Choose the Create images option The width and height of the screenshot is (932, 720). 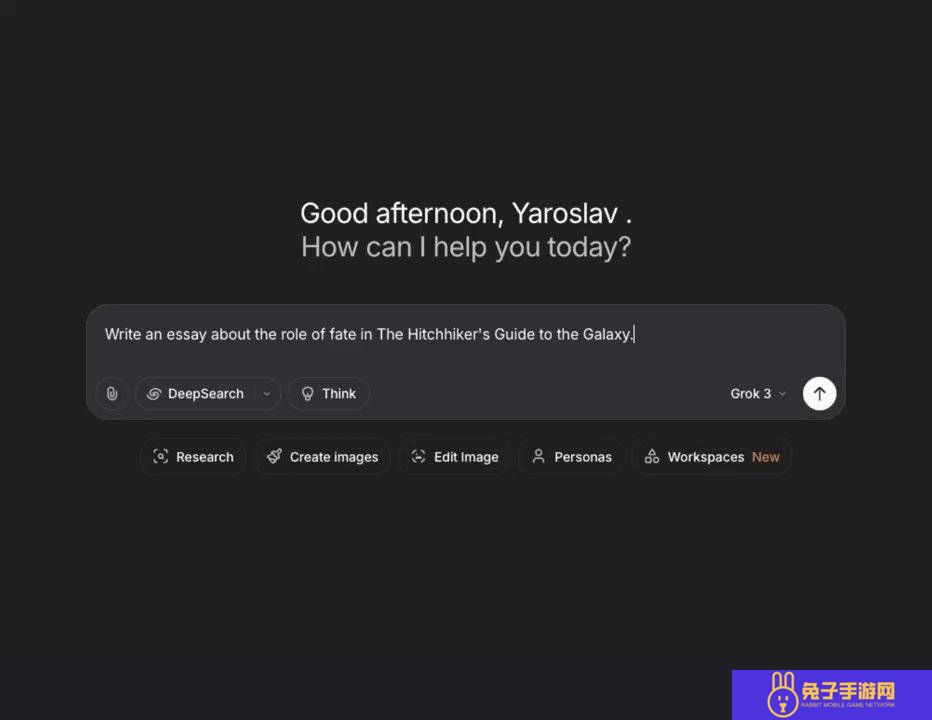click(322, 457)
